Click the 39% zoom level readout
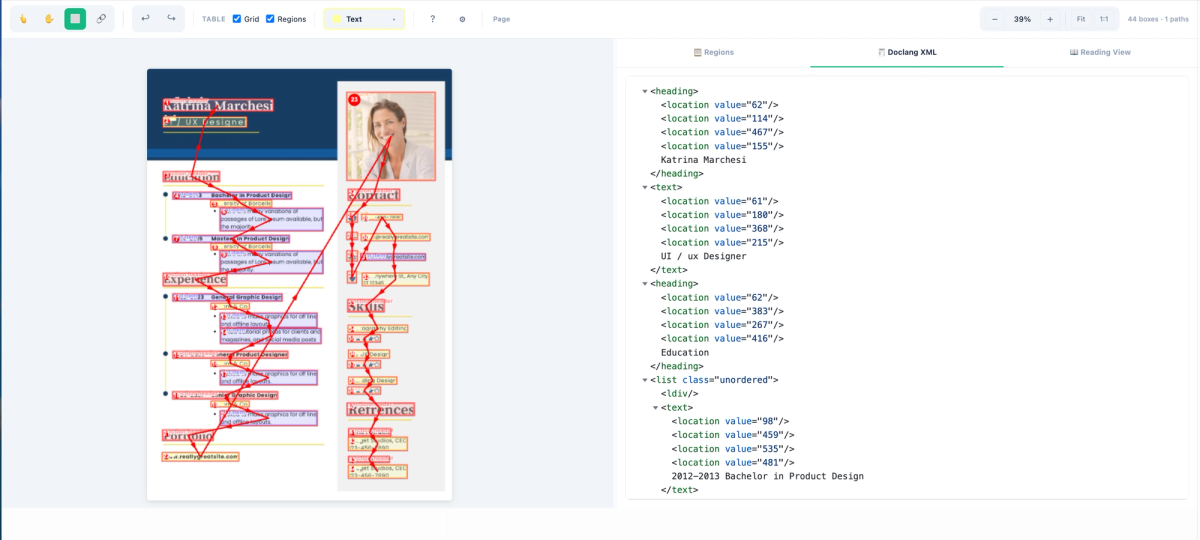The height and width of the screenshot is (540, 1200). pos(1022,19)
